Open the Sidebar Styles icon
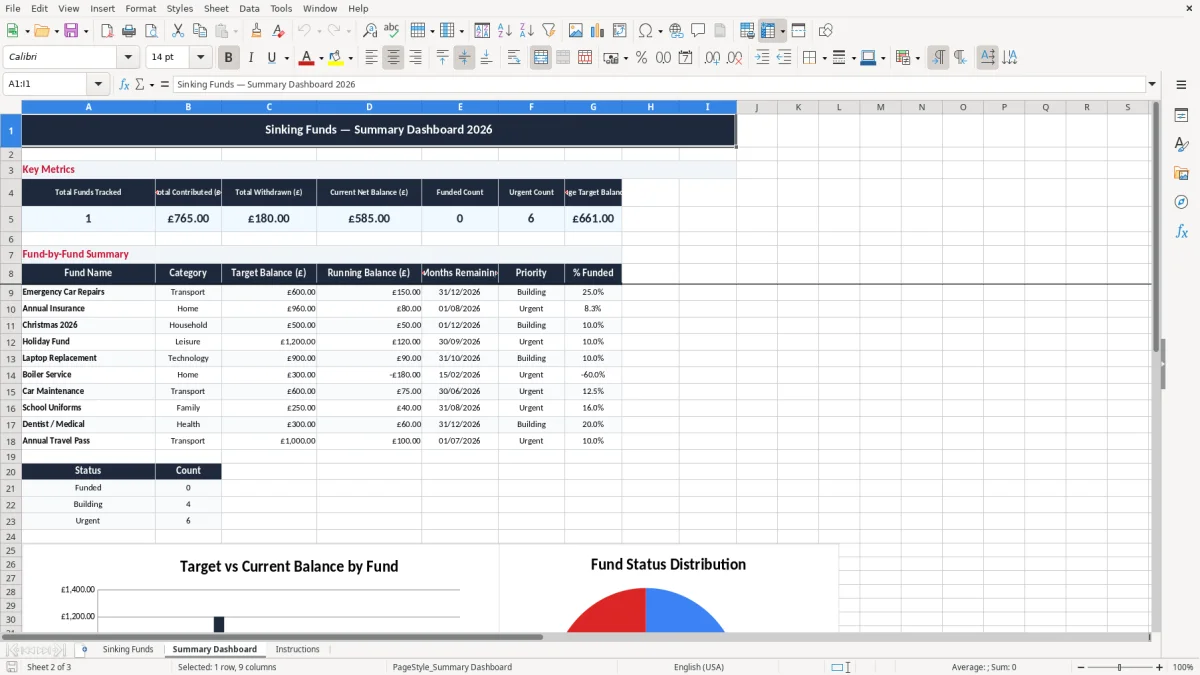 [1181, 144]
